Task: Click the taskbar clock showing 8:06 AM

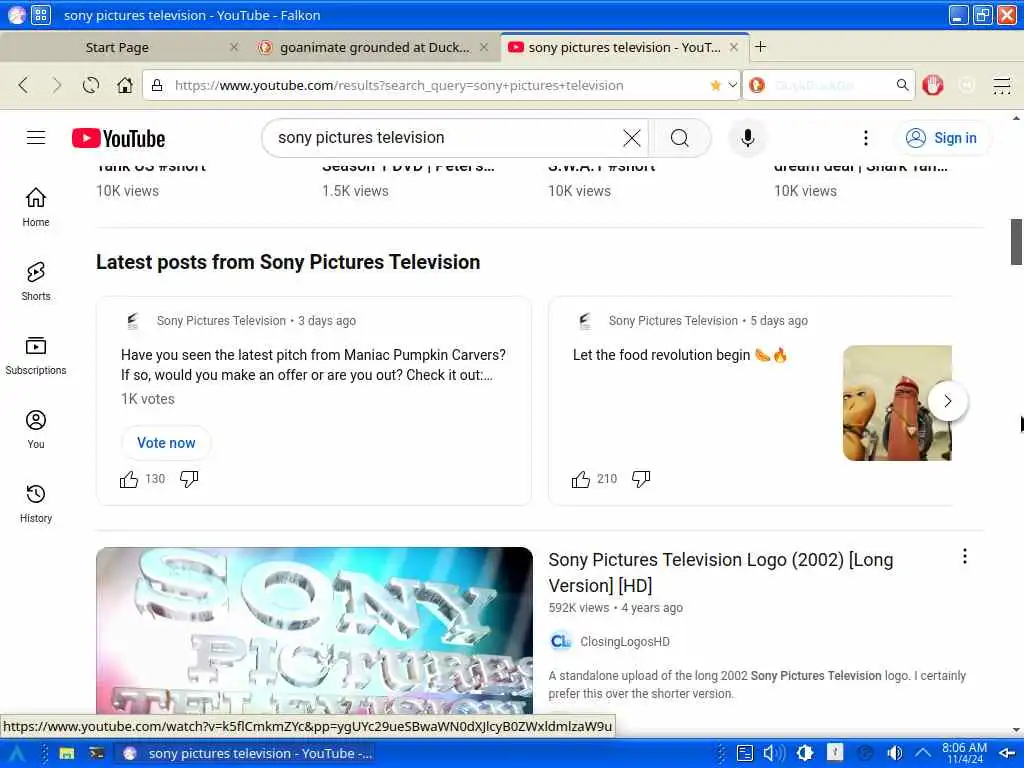Action: coord(964,754)
